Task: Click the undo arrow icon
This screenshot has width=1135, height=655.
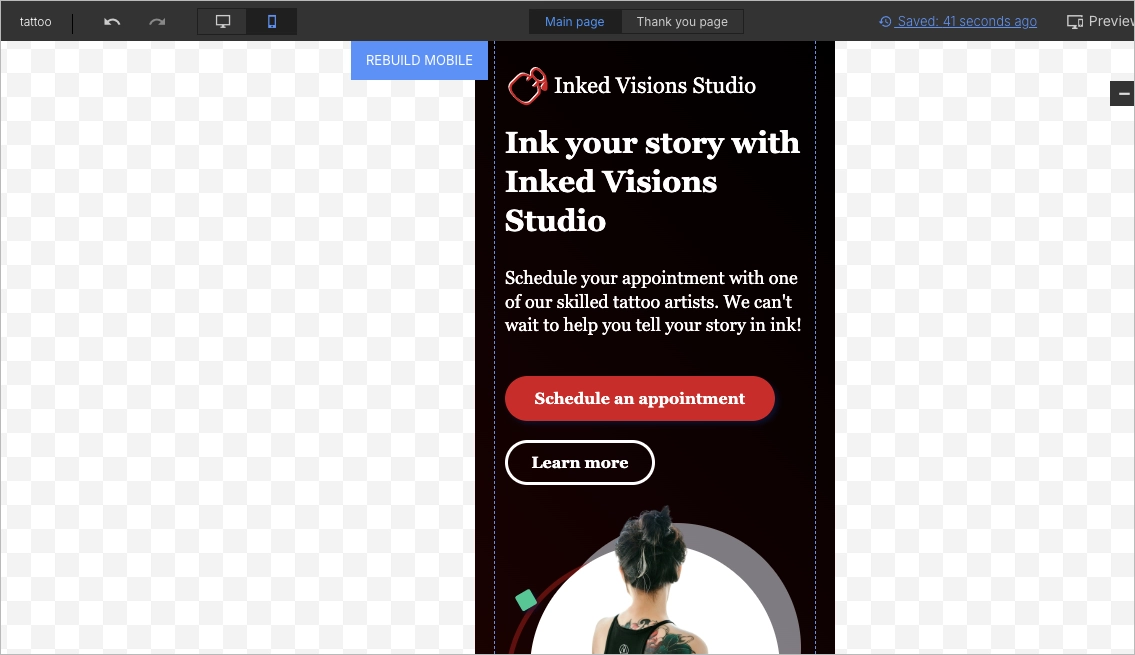Action: (x=111, y=21)
